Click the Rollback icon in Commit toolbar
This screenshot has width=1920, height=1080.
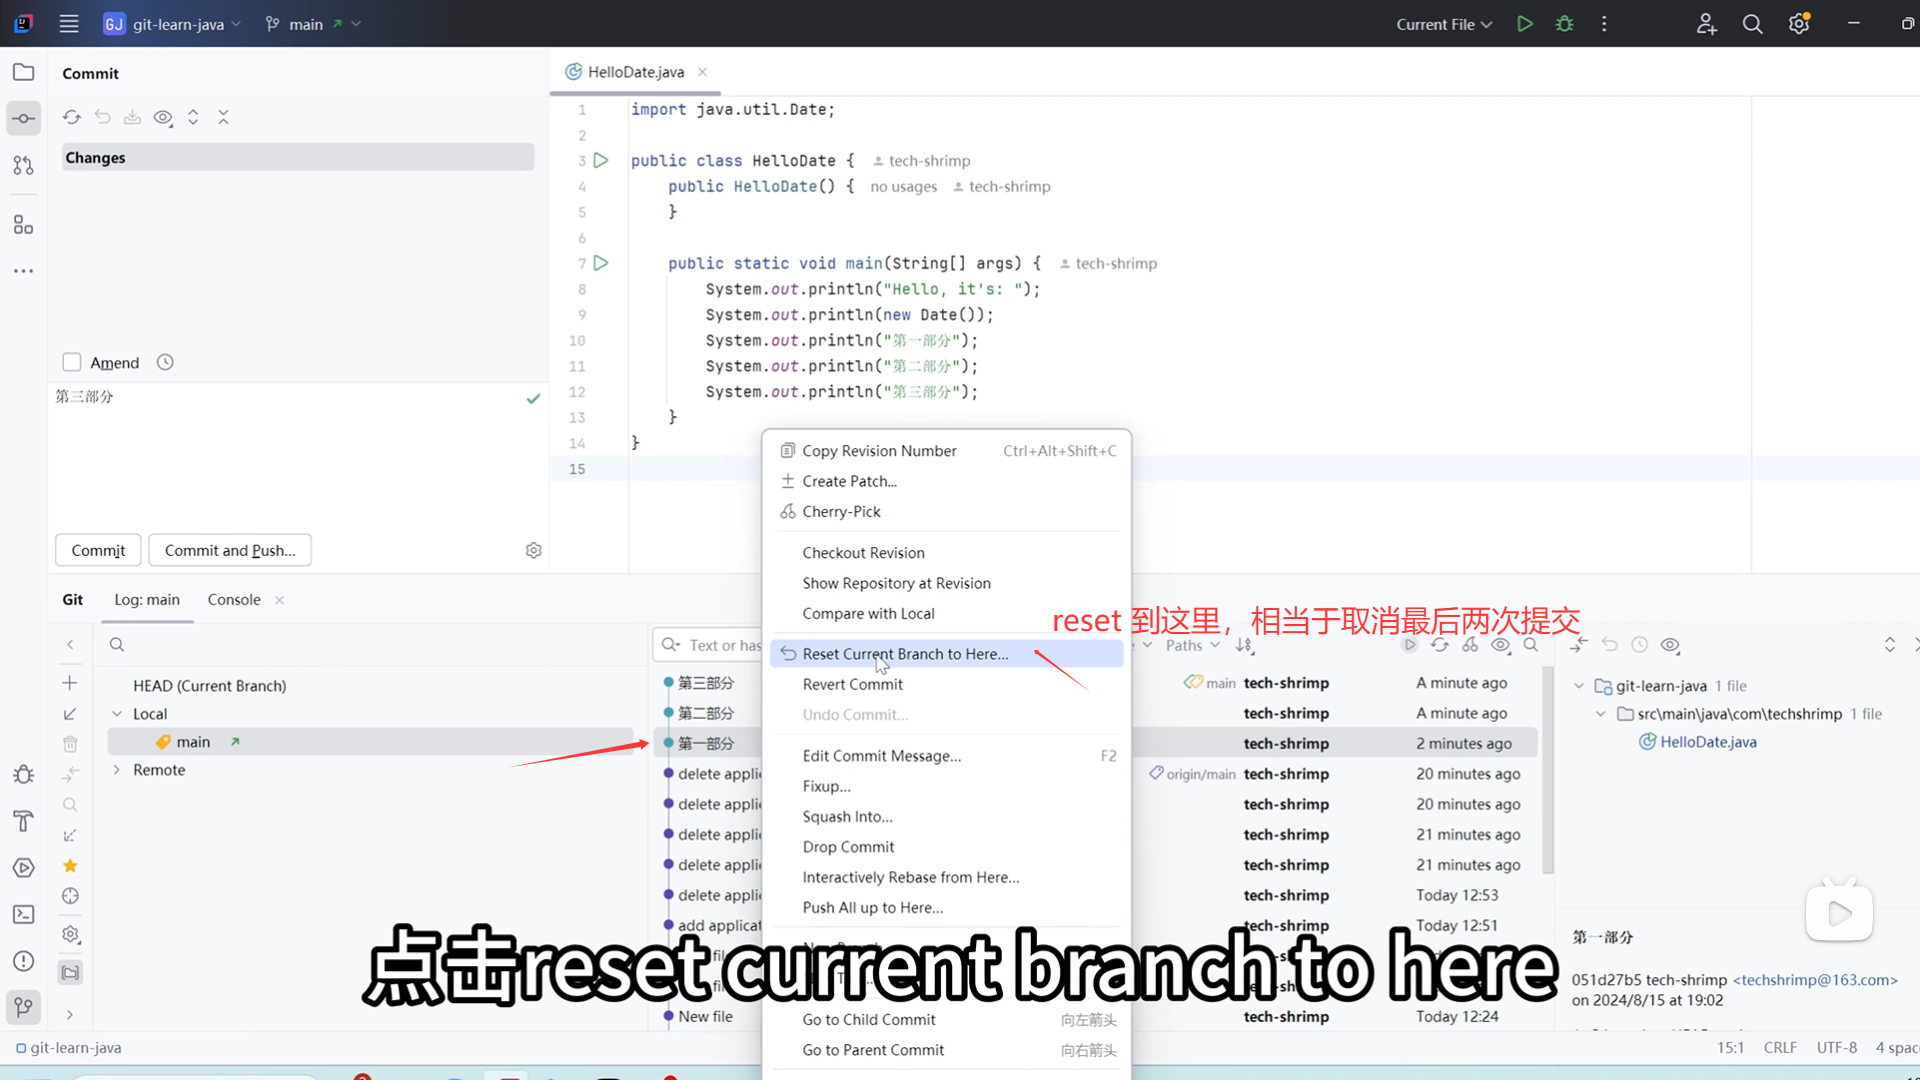coord(102,117)
